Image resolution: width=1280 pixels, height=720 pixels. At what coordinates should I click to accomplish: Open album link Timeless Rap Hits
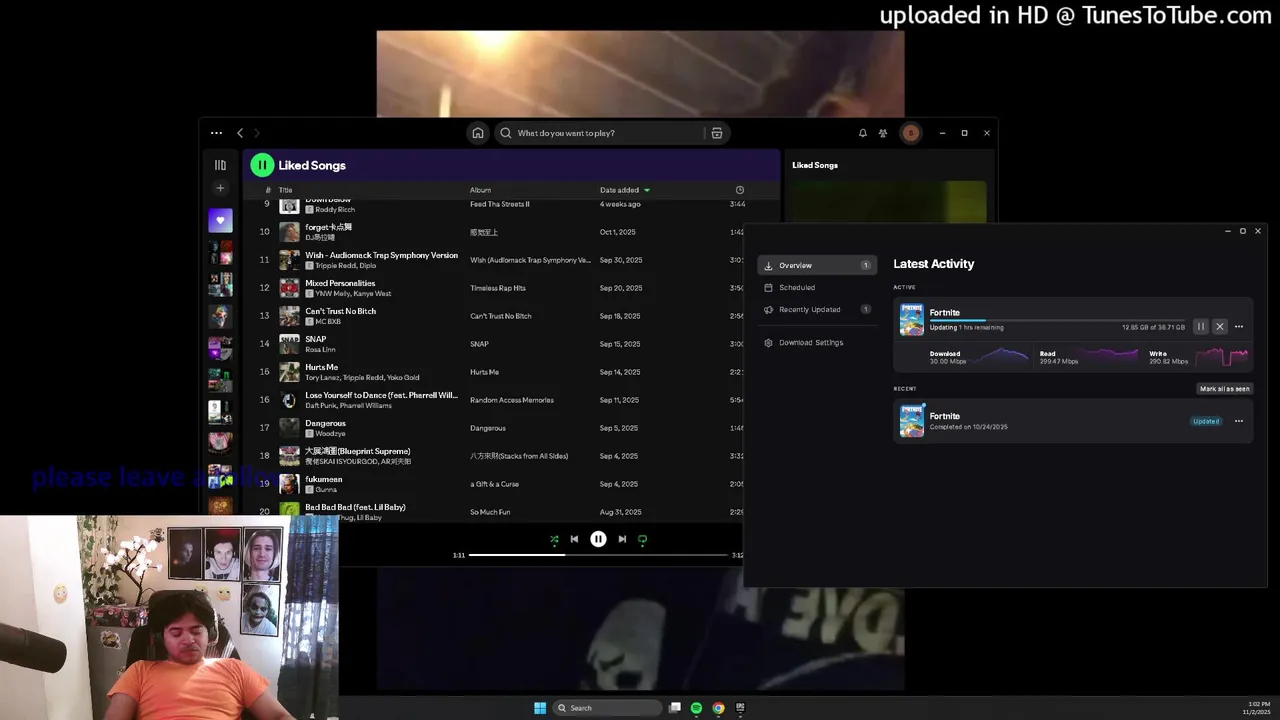[498, 288]
